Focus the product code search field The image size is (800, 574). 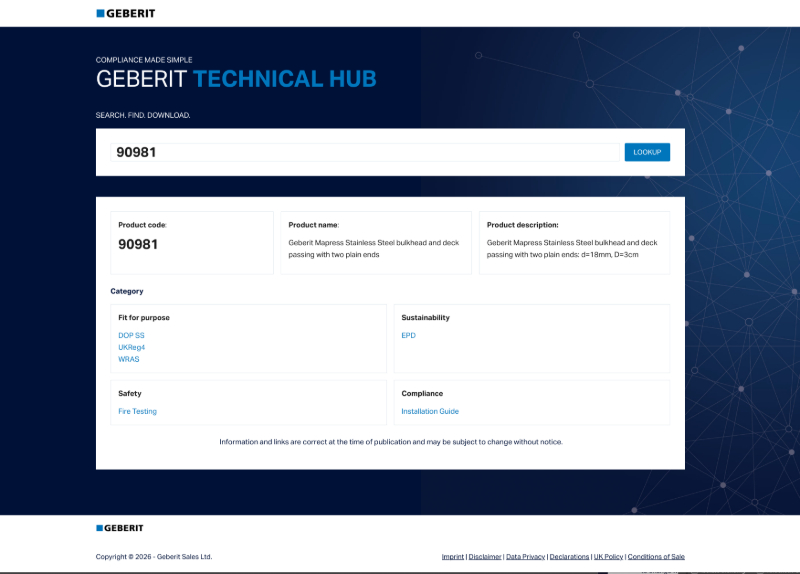click(x=365, y=152)
